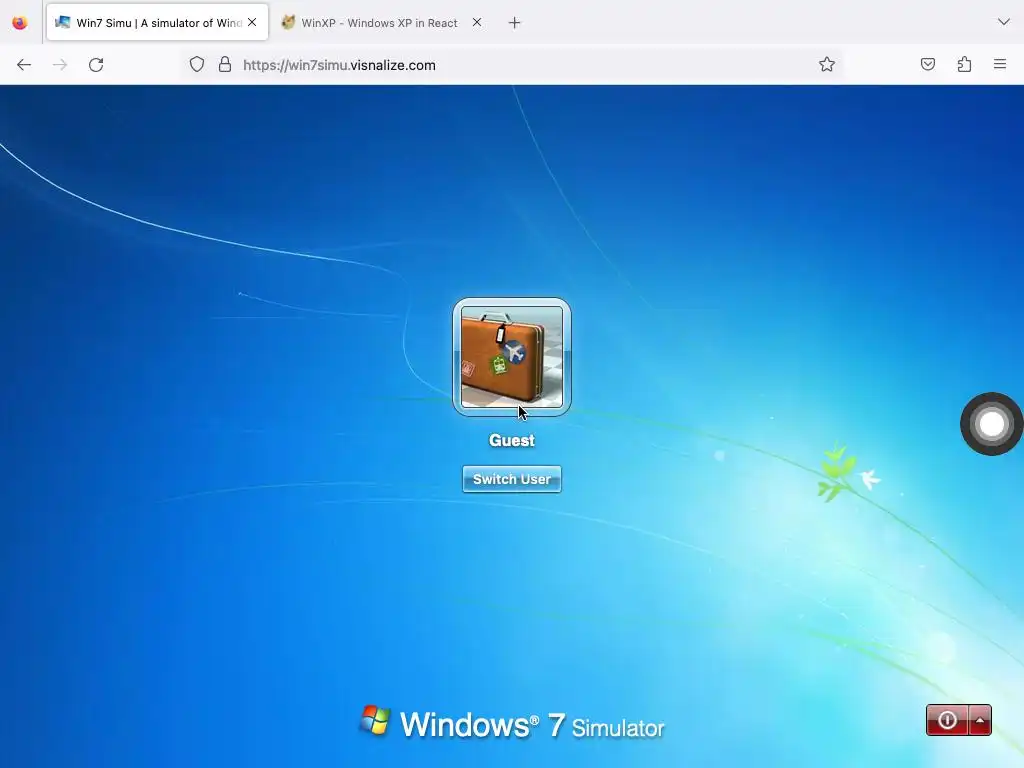1024x768 pixels.
Task: Click the Guest suitcase account picture
Action: [512, 357]
